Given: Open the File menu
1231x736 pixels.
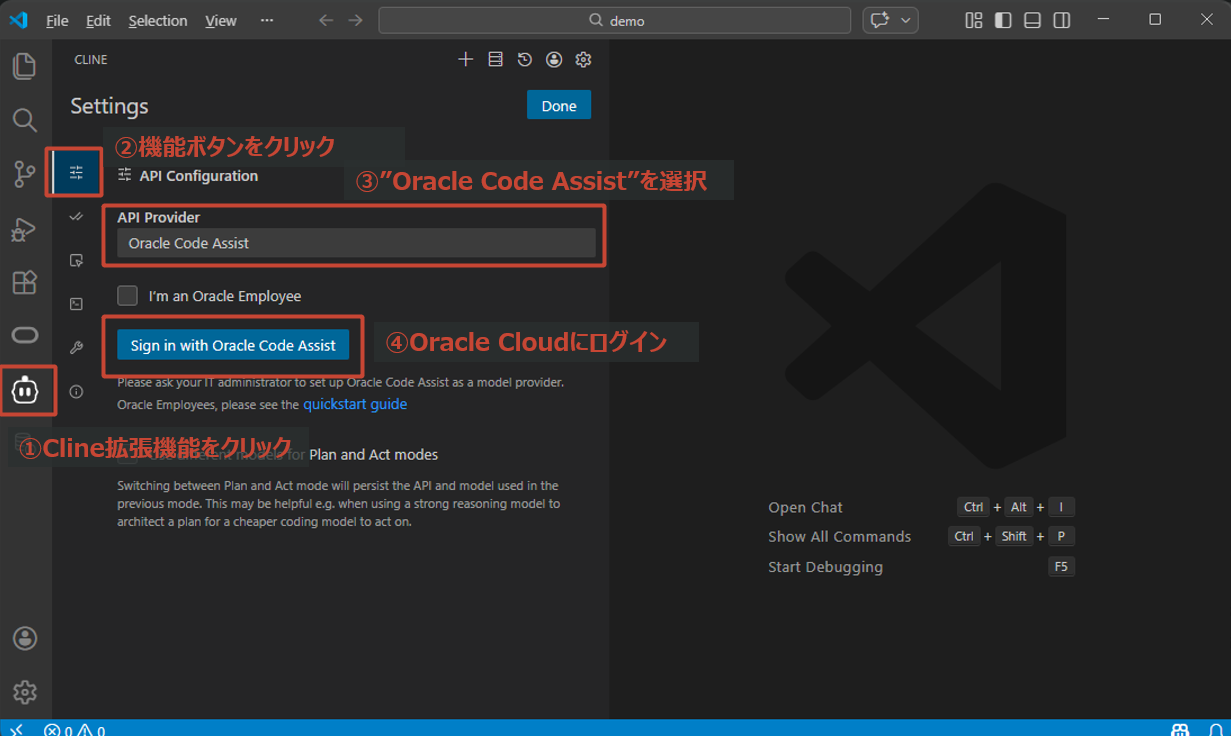Looking at the screenshot, I should click(57, 20).
